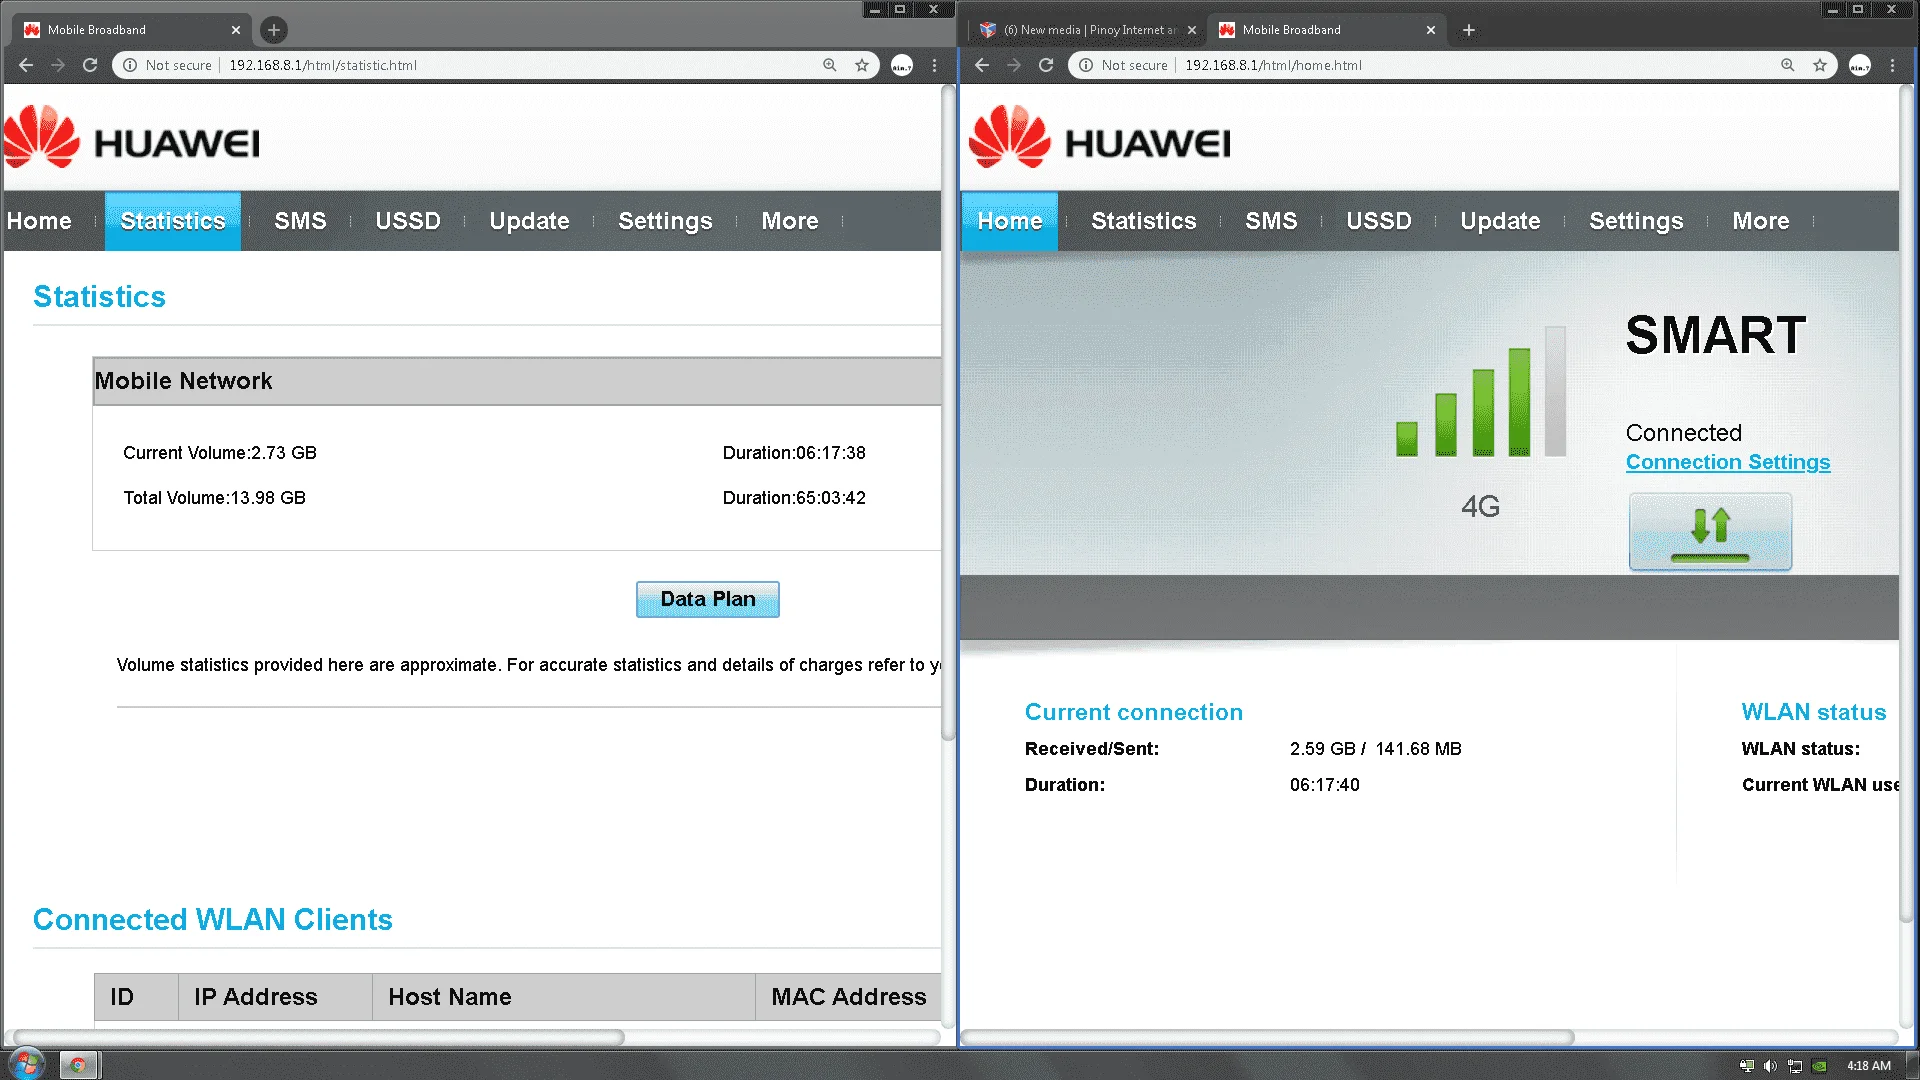Open zoom indicator in left window address bar
1920x1080 pixels.
830,65
